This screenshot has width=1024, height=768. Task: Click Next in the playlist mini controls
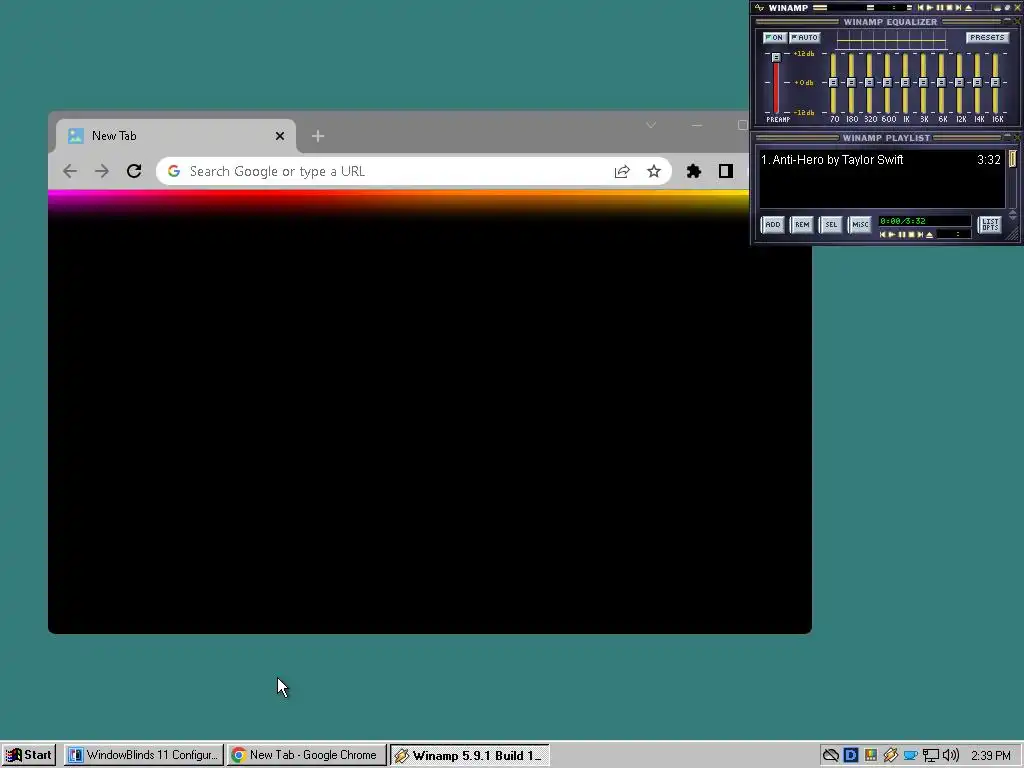pos(920,234)
